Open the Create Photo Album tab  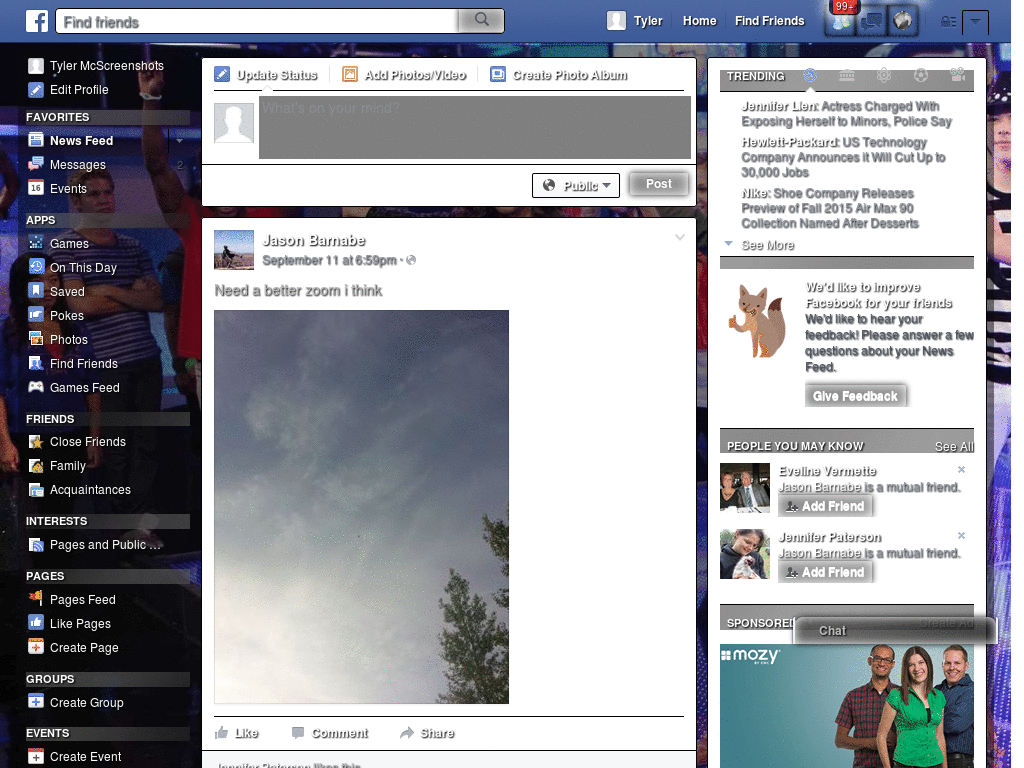pos(562,74)
